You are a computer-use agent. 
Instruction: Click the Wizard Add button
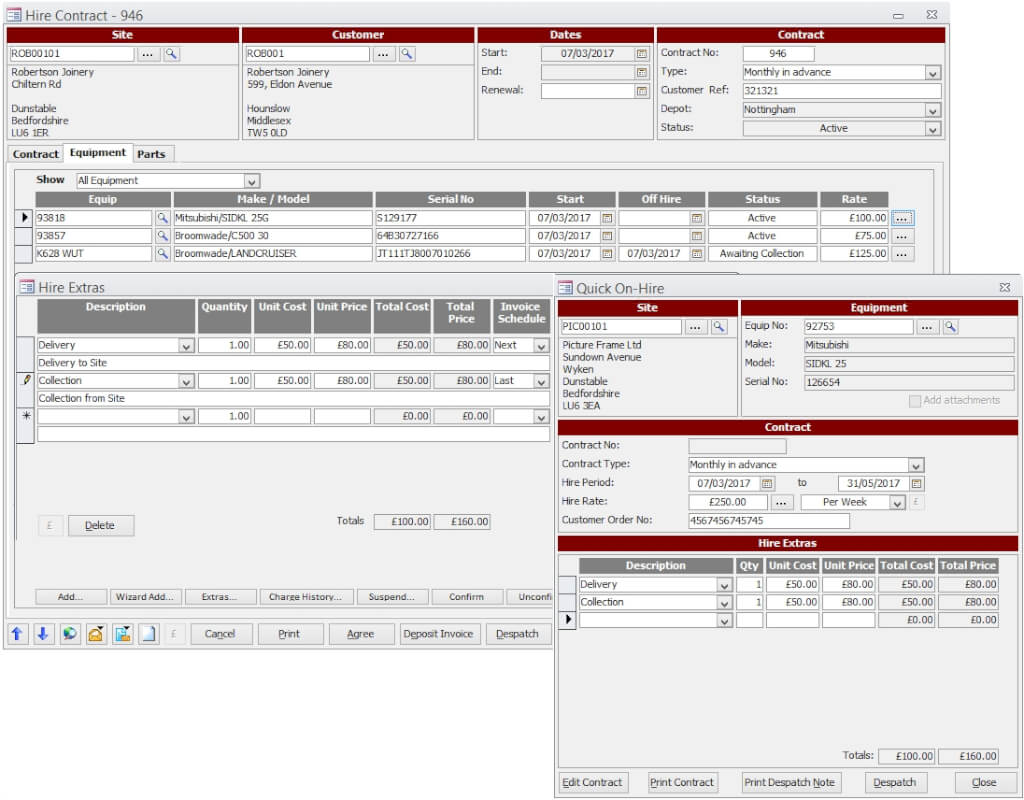[x=144, y=595]
